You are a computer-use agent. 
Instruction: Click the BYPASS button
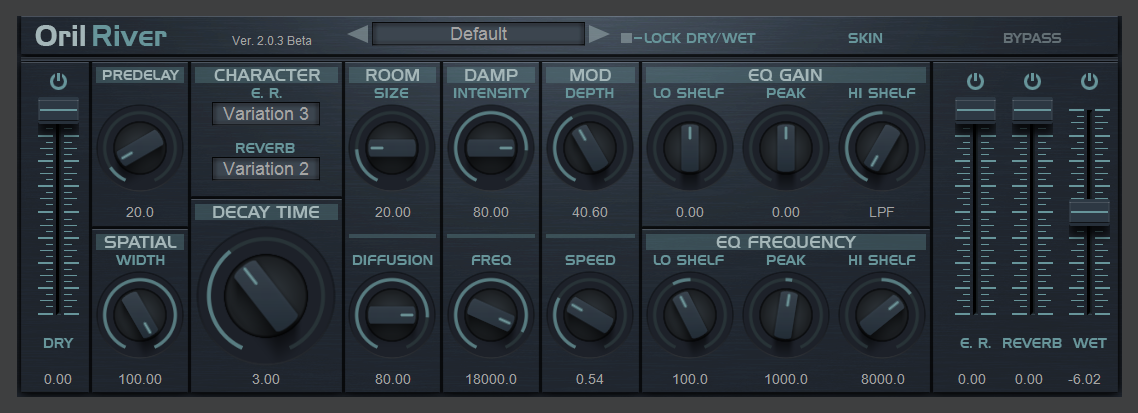click(x=1031, y=38)
